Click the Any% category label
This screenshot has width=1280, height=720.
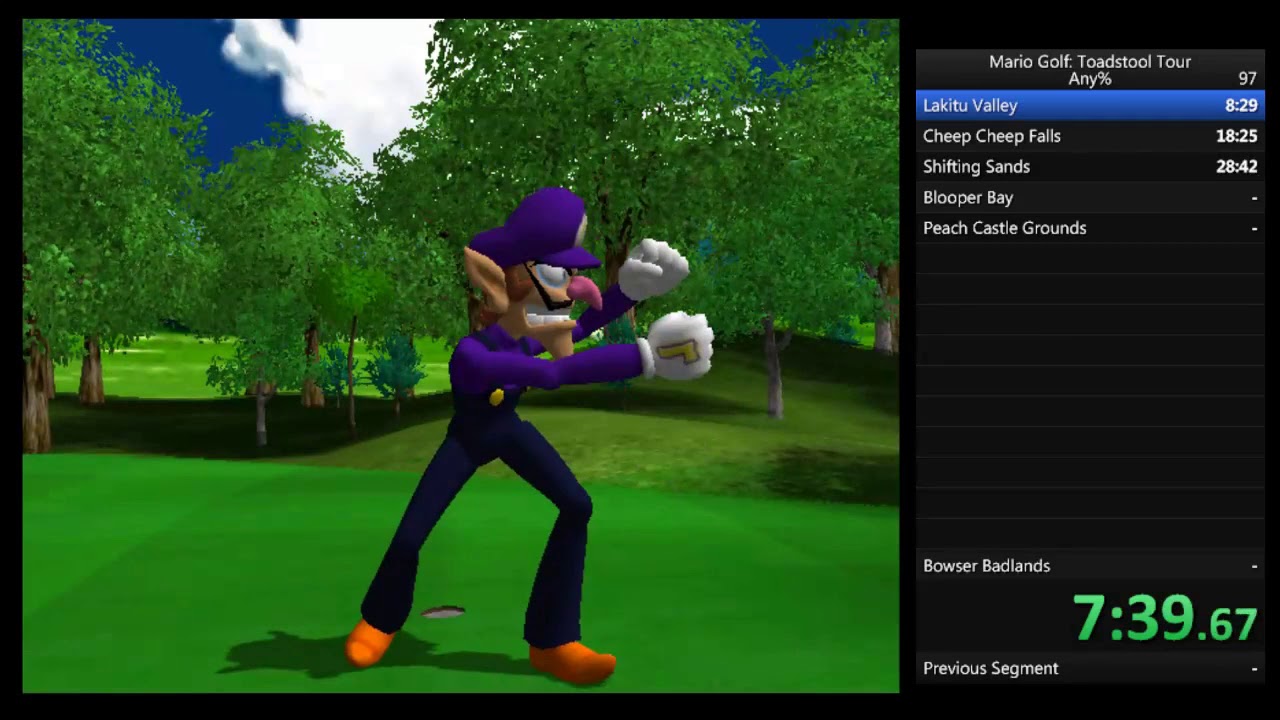[x=1090, y=79]
